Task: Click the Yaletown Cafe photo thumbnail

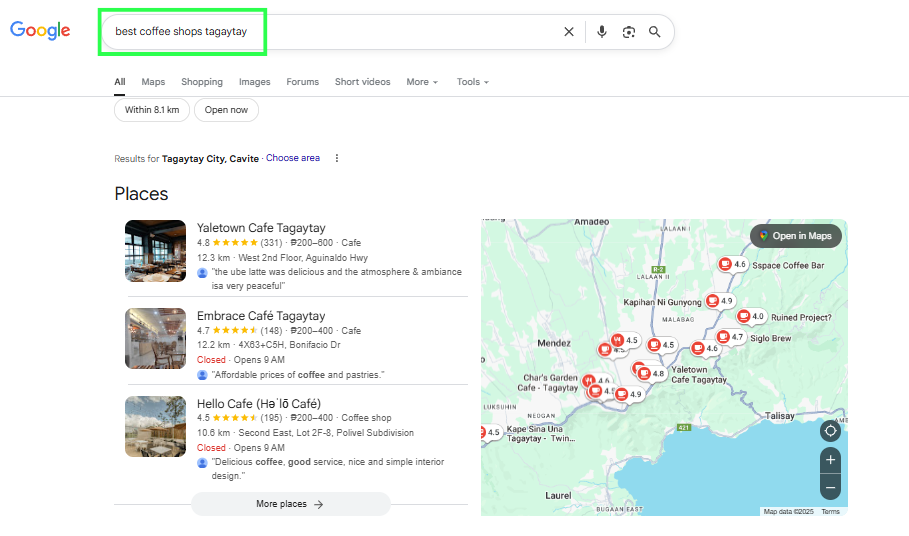Action: pos(155,251)
